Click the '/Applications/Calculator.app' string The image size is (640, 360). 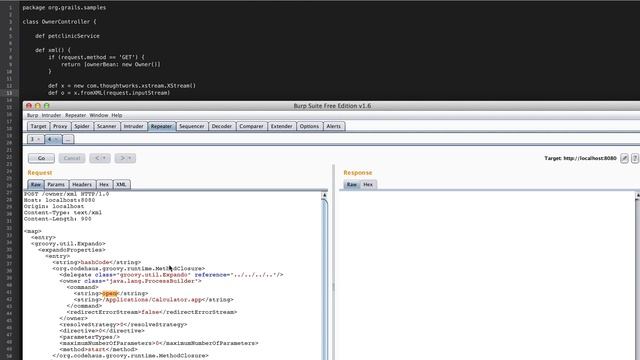coord(153,300)
